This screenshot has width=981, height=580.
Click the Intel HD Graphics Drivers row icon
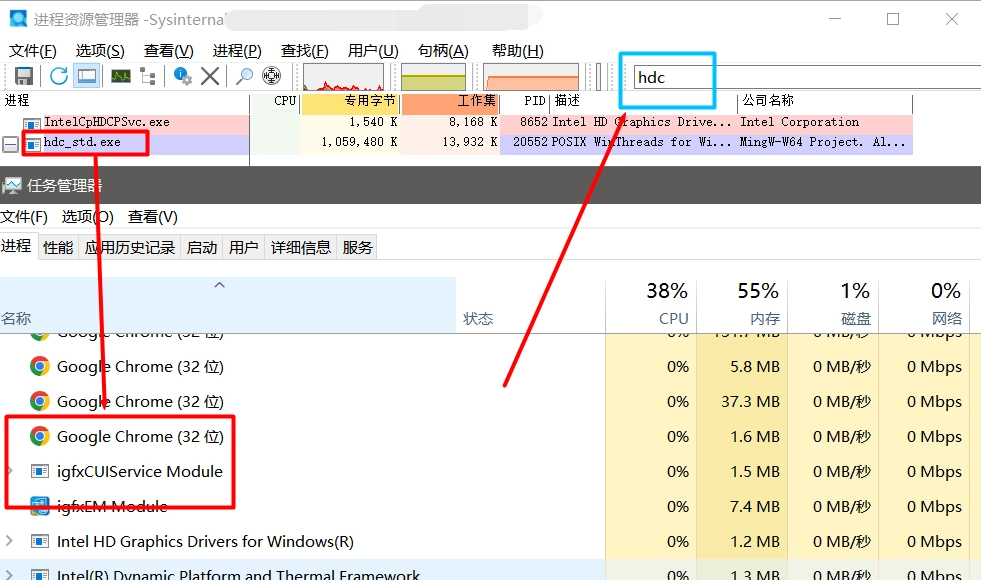point(39,541)
